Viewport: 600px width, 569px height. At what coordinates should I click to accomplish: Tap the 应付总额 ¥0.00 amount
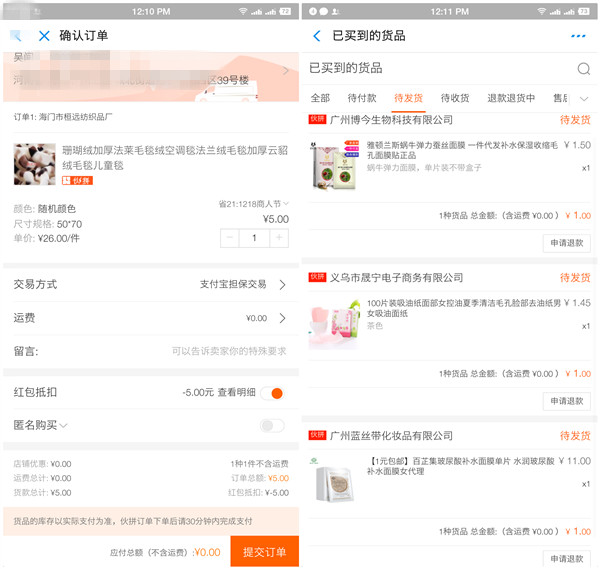(x=207, y=552)
